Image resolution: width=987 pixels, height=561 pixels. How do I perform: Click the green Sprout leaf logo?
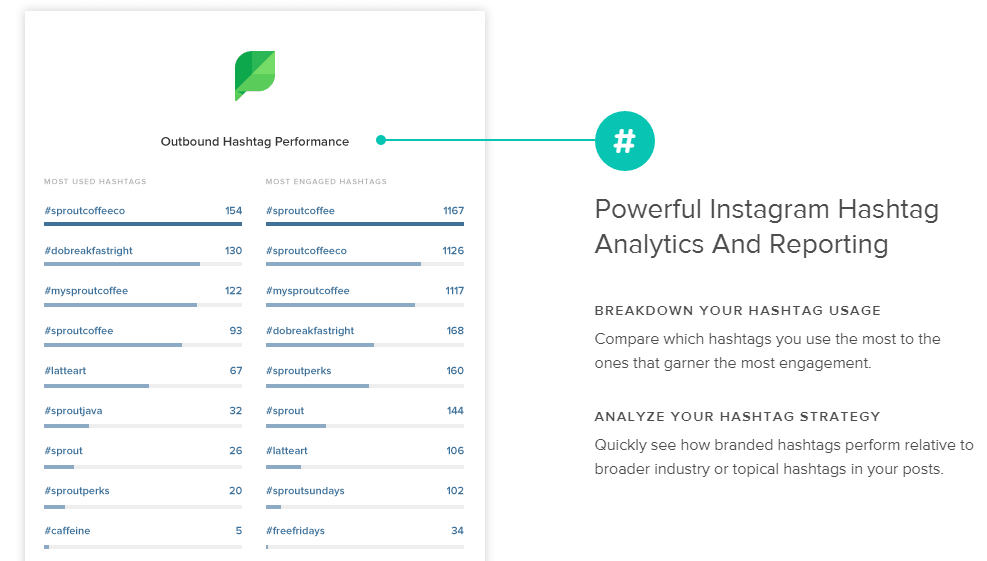[255, 76]
